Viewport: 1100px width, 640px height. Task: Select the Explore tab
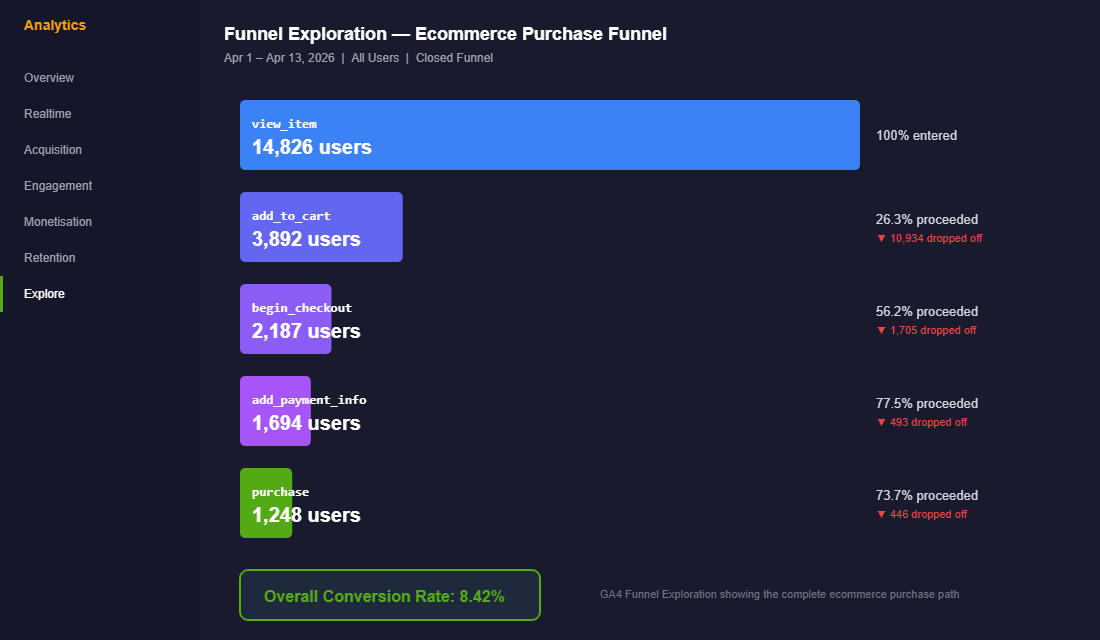pyautogui.click(x=44, y=293)
